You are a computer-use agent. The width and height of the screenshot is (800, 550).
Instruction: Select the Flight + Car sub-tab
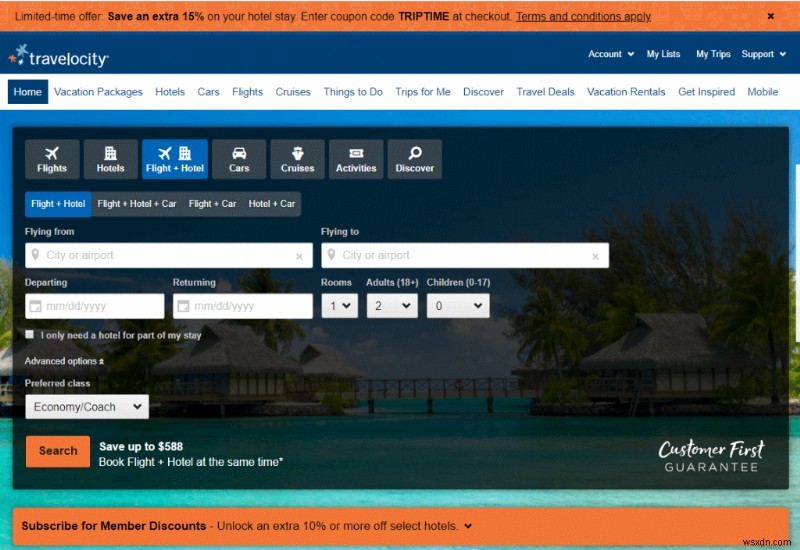point(212,204)
